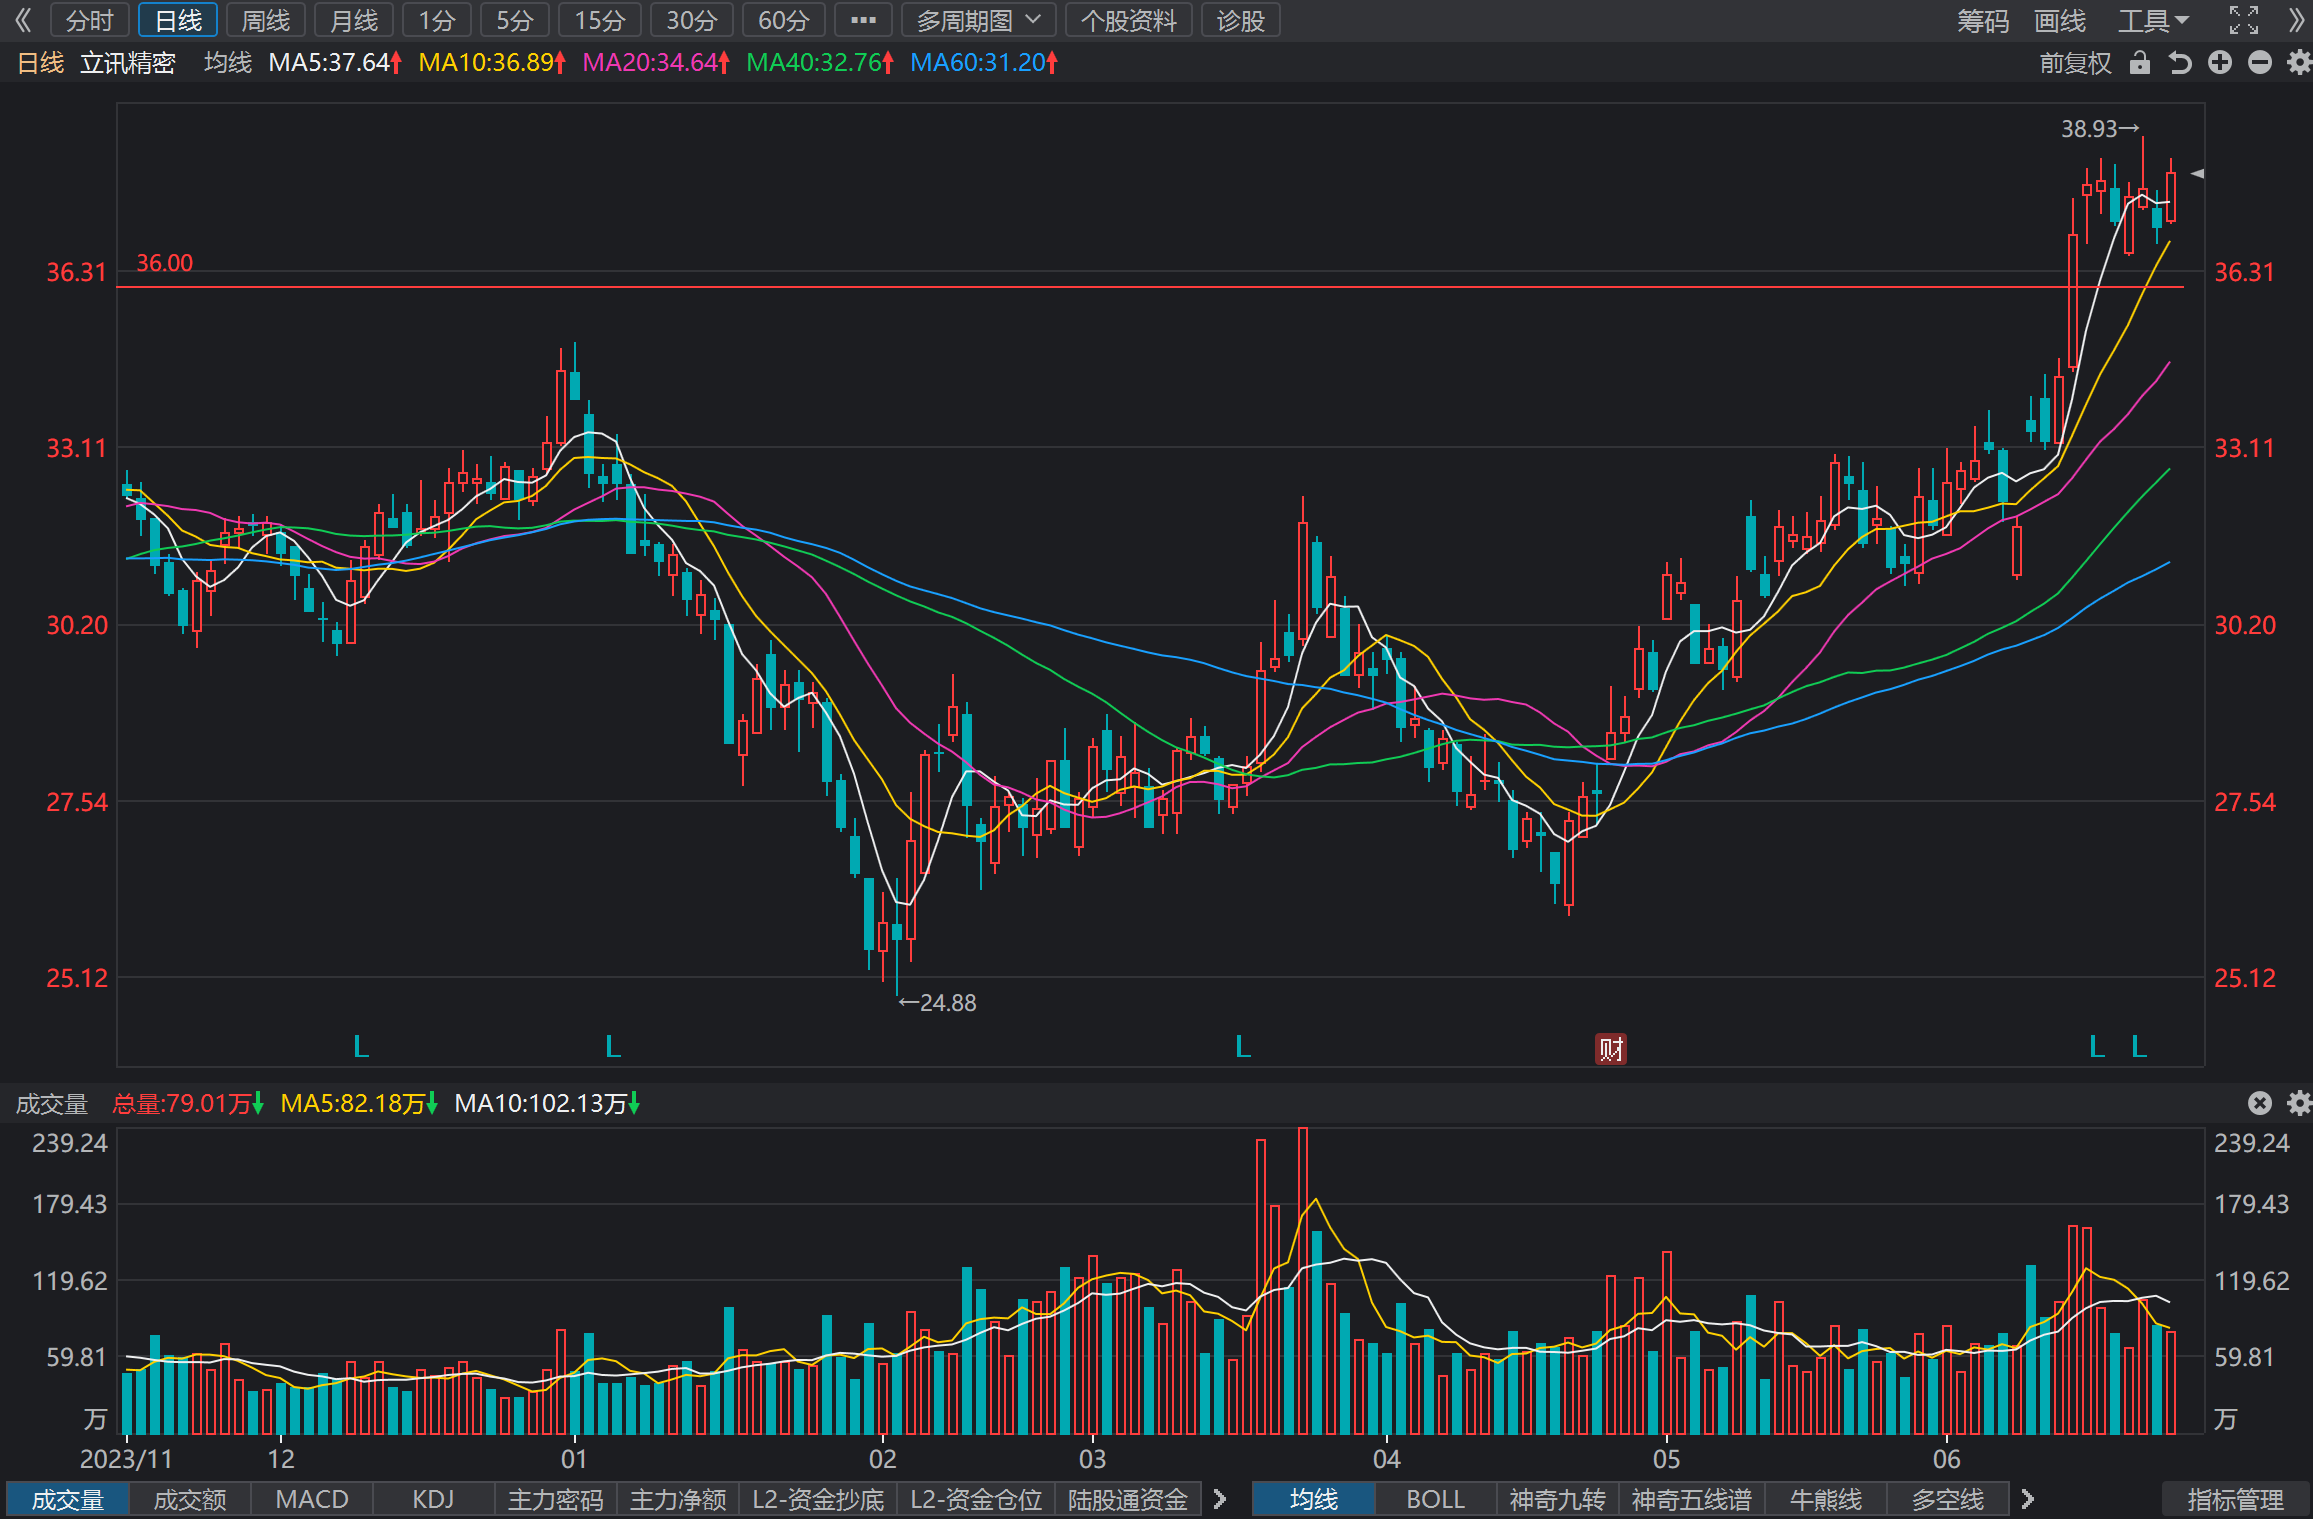Click the double-right expand arrow icon
This screenshot has width=2313, height=1519.
tap(2296, 20)
